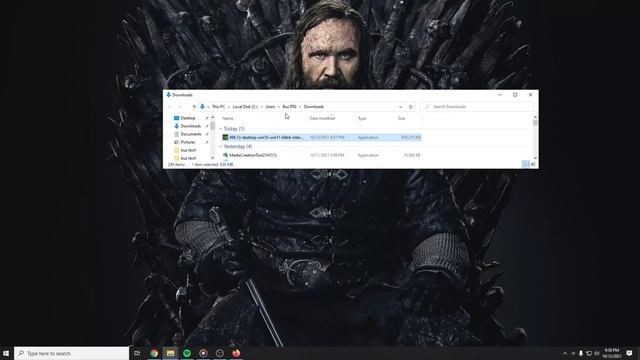Click the microphone tray icon
The width and height of the screenshot is (640, 360).
(x=581, y=353)
